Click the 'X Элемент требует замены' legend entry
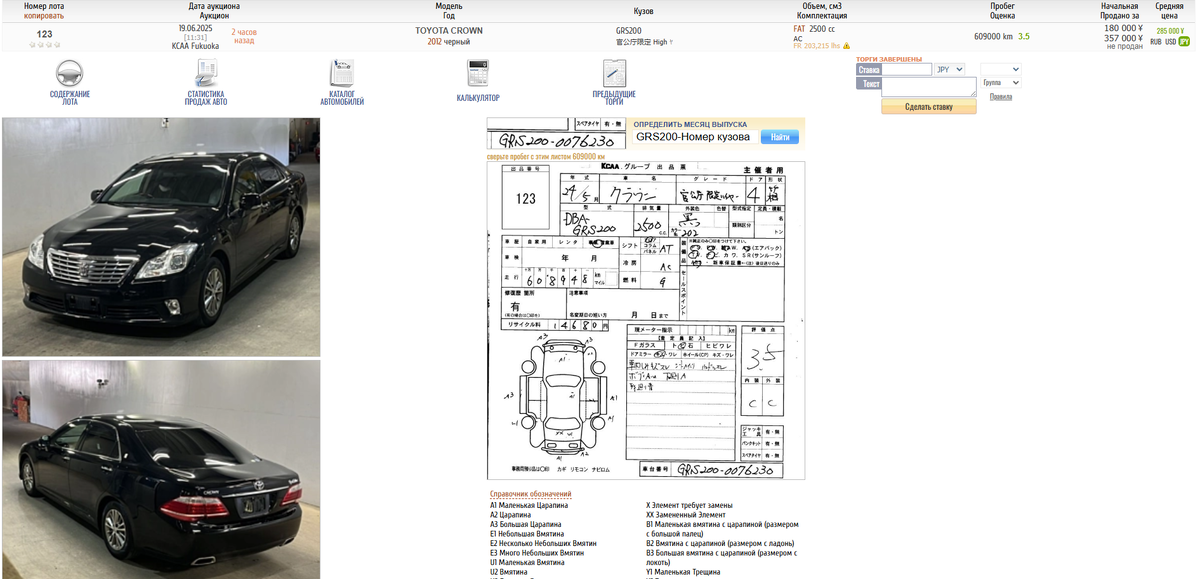 coord(689,506)
